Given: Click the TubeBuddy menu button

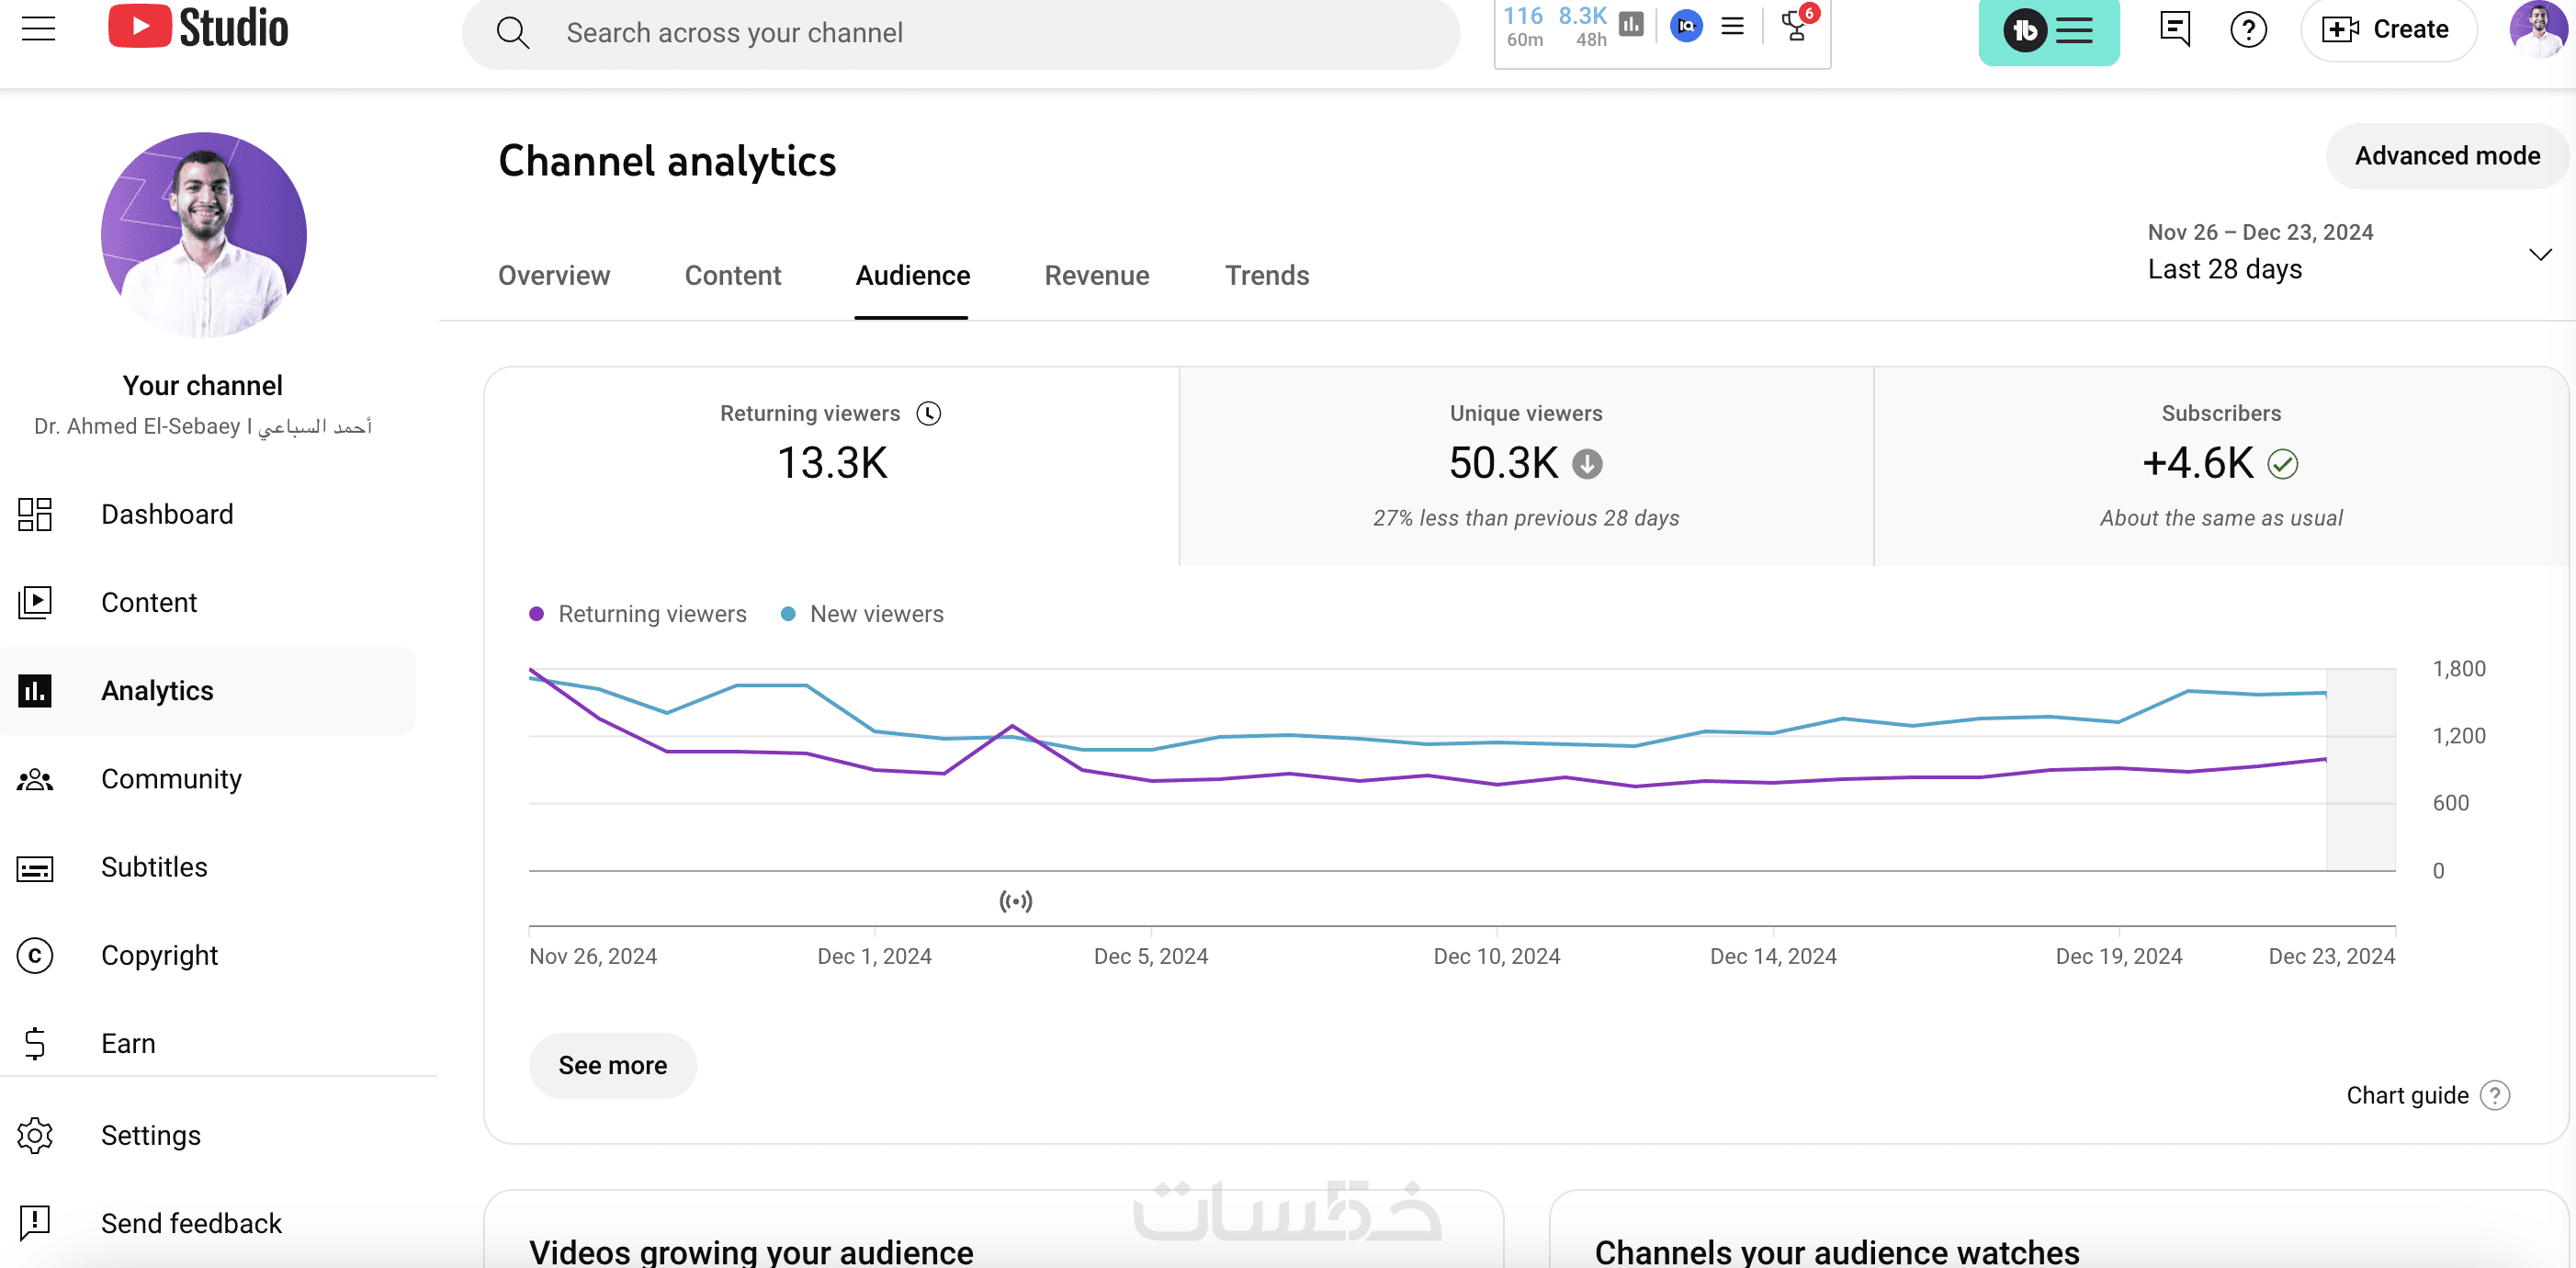Looking at the screenshot, I should (2048, 31).
